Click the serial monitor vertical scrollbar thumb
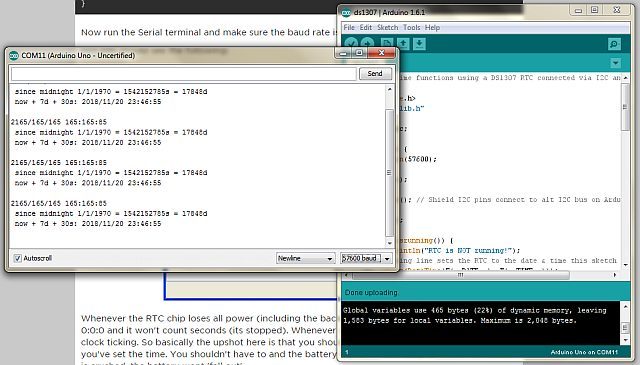640x365 pixels. click(x=389, y=172)
